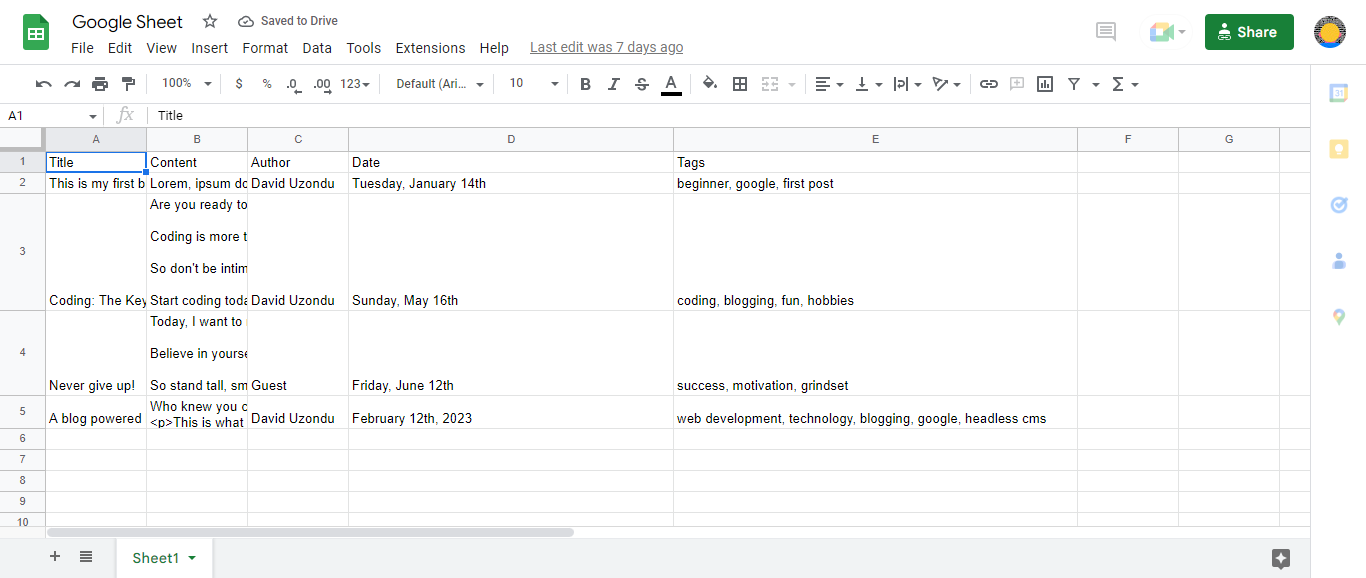The height and width of the screenshot is (578, 1366).
Task: Toggle strikethrough formatting
Action: [642, 84]
